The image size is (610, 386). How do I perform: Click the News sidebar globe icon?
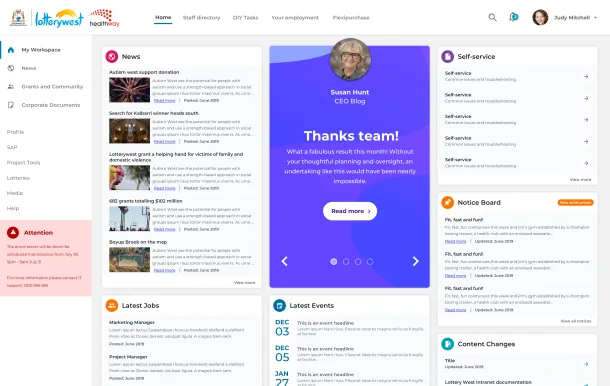pos(11,68)
